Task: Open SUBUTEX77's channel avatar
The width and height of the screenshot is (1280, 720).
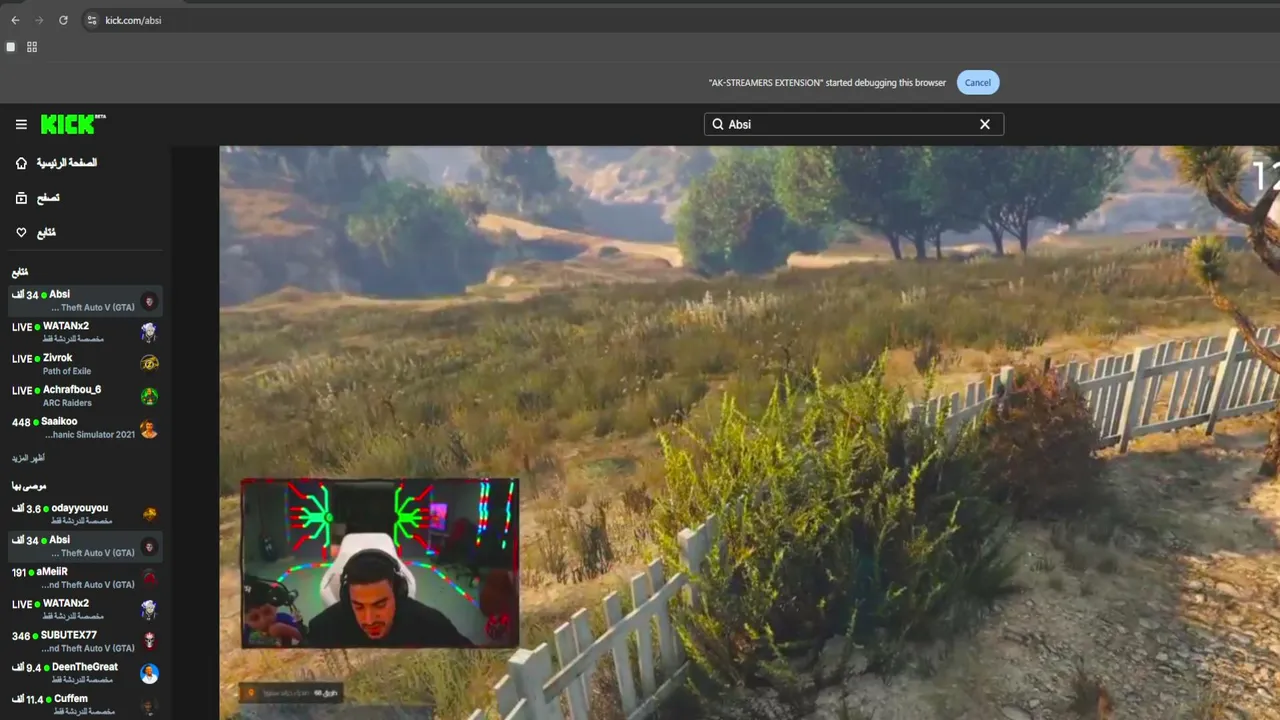Action: [149, 641]
